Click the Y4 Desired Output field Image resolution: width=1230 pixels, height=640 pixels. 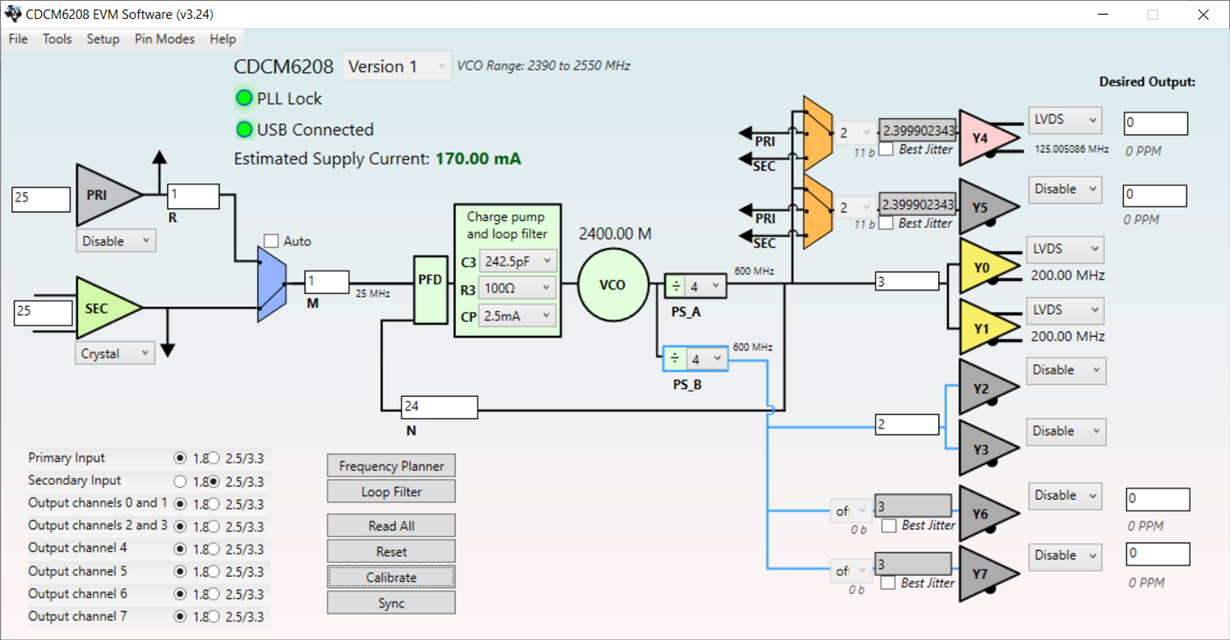point(1155,123)
